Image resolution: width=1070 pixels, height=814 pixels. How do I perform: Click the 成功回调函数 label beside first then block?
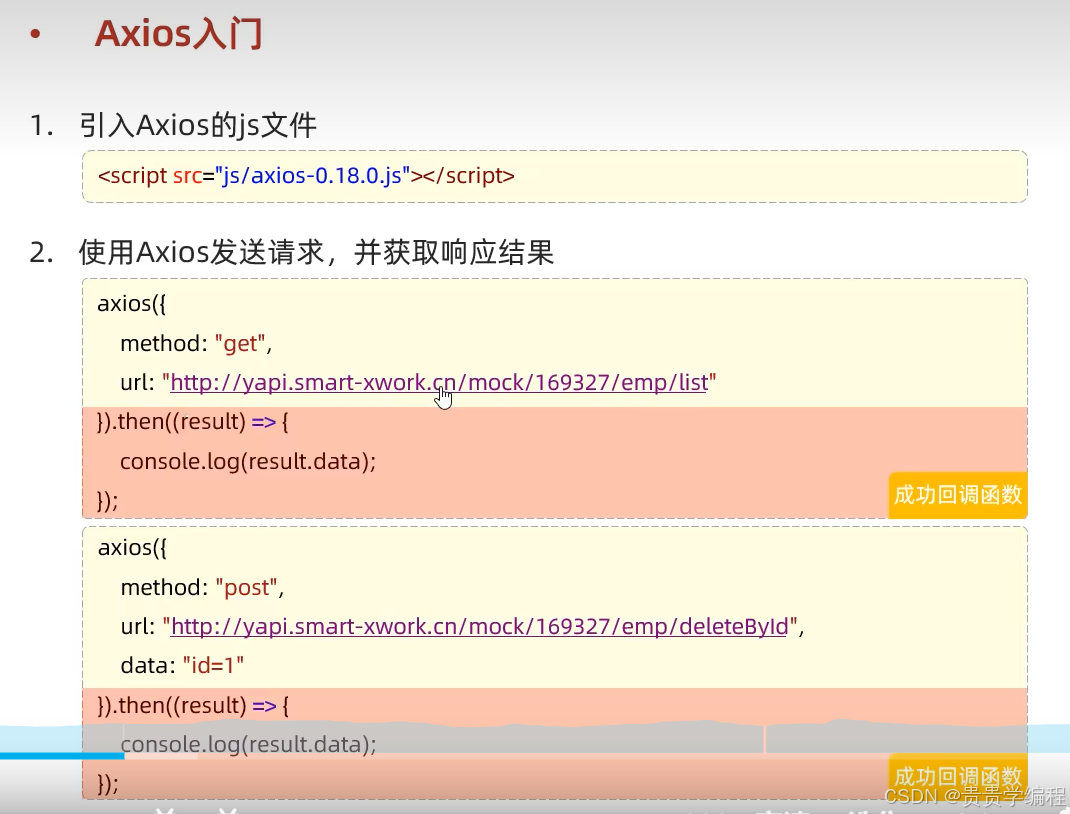[957, 495]
